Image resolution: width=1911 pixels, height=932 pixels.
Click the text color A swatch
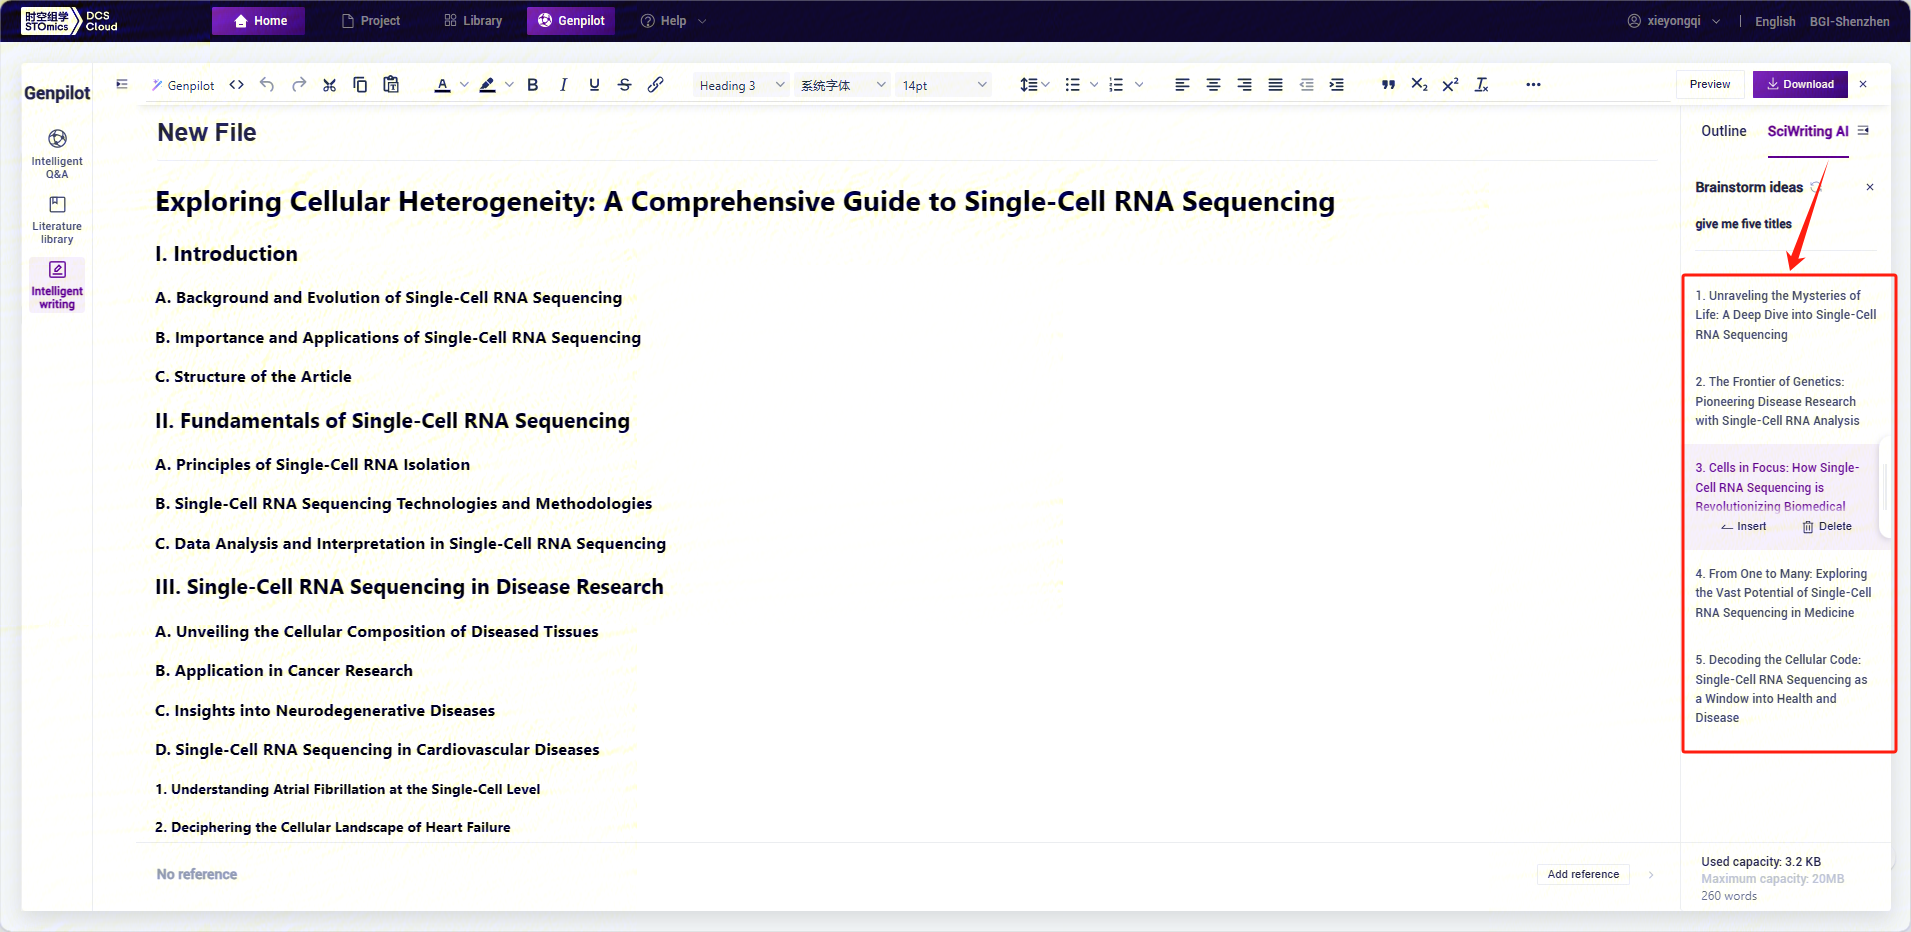[442, 85]
